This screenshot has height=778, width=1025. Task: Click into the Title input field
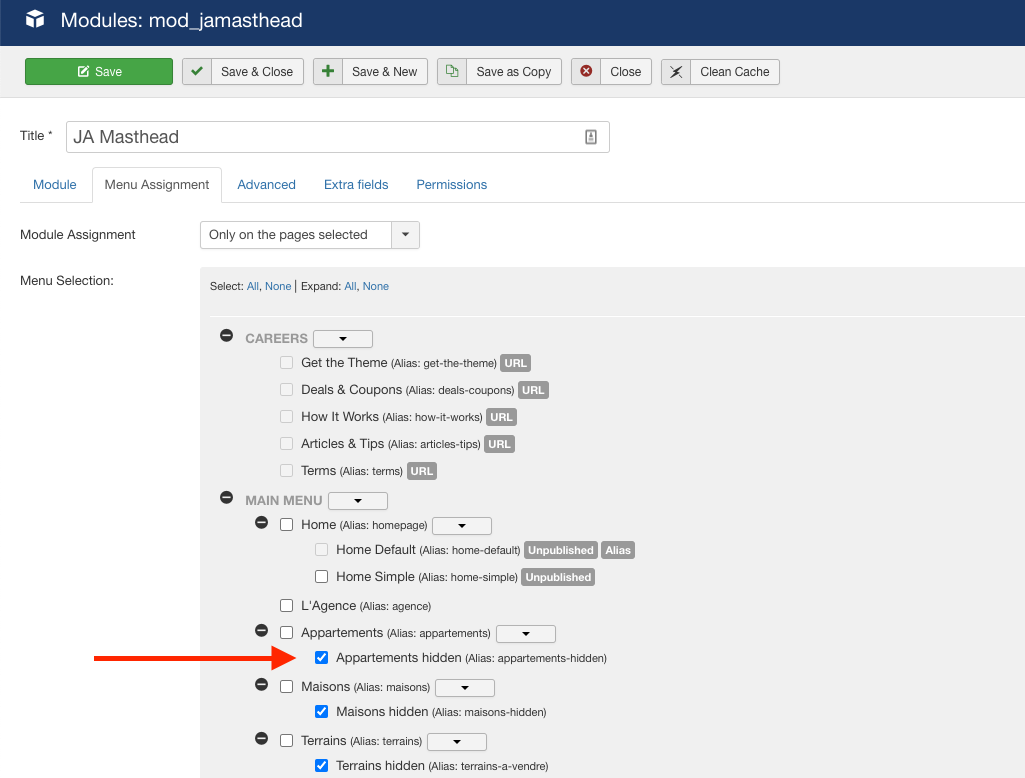click(x=320, y=137)
